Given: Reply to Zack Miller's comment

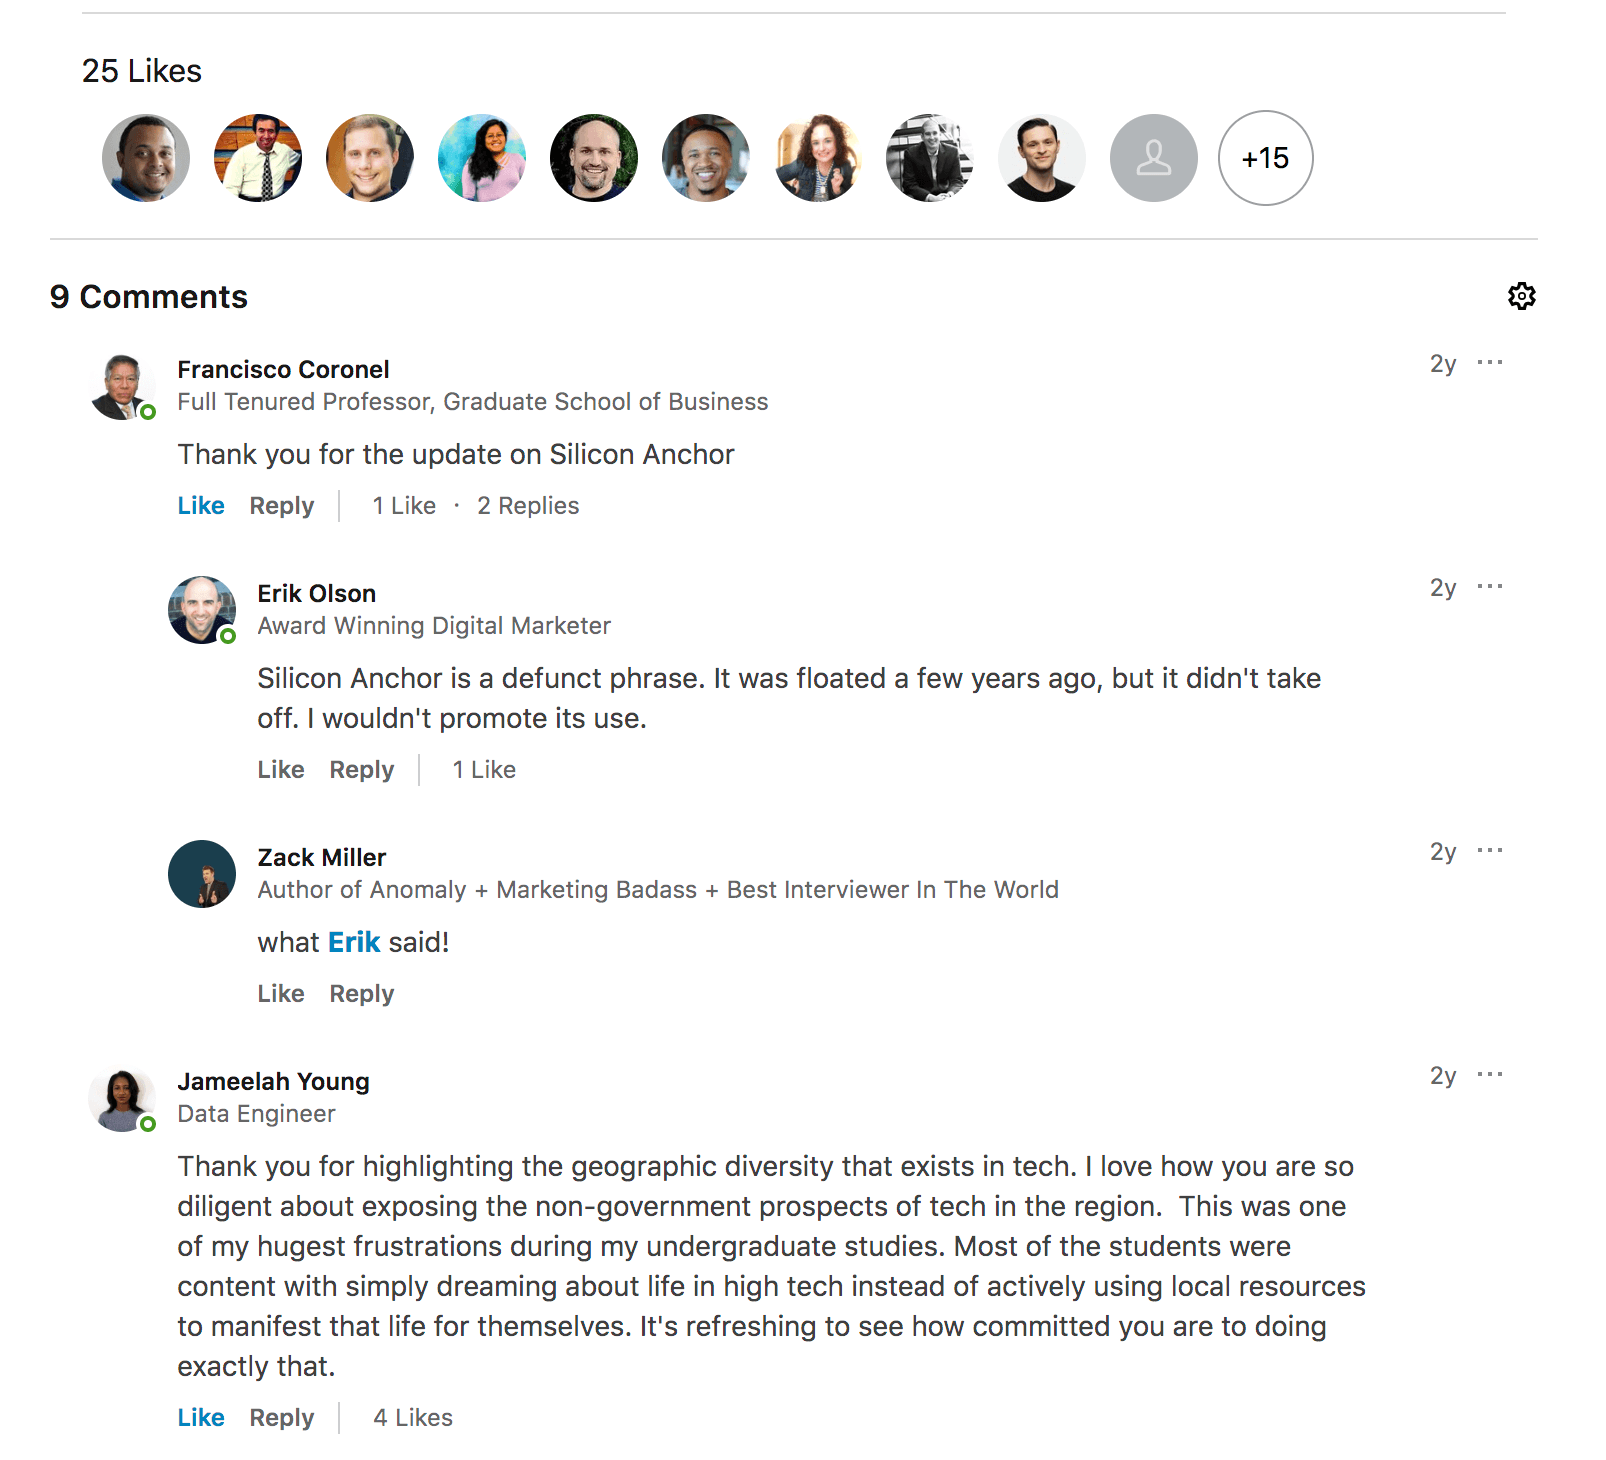Looking at the screenshot, I should click(362, 994).
